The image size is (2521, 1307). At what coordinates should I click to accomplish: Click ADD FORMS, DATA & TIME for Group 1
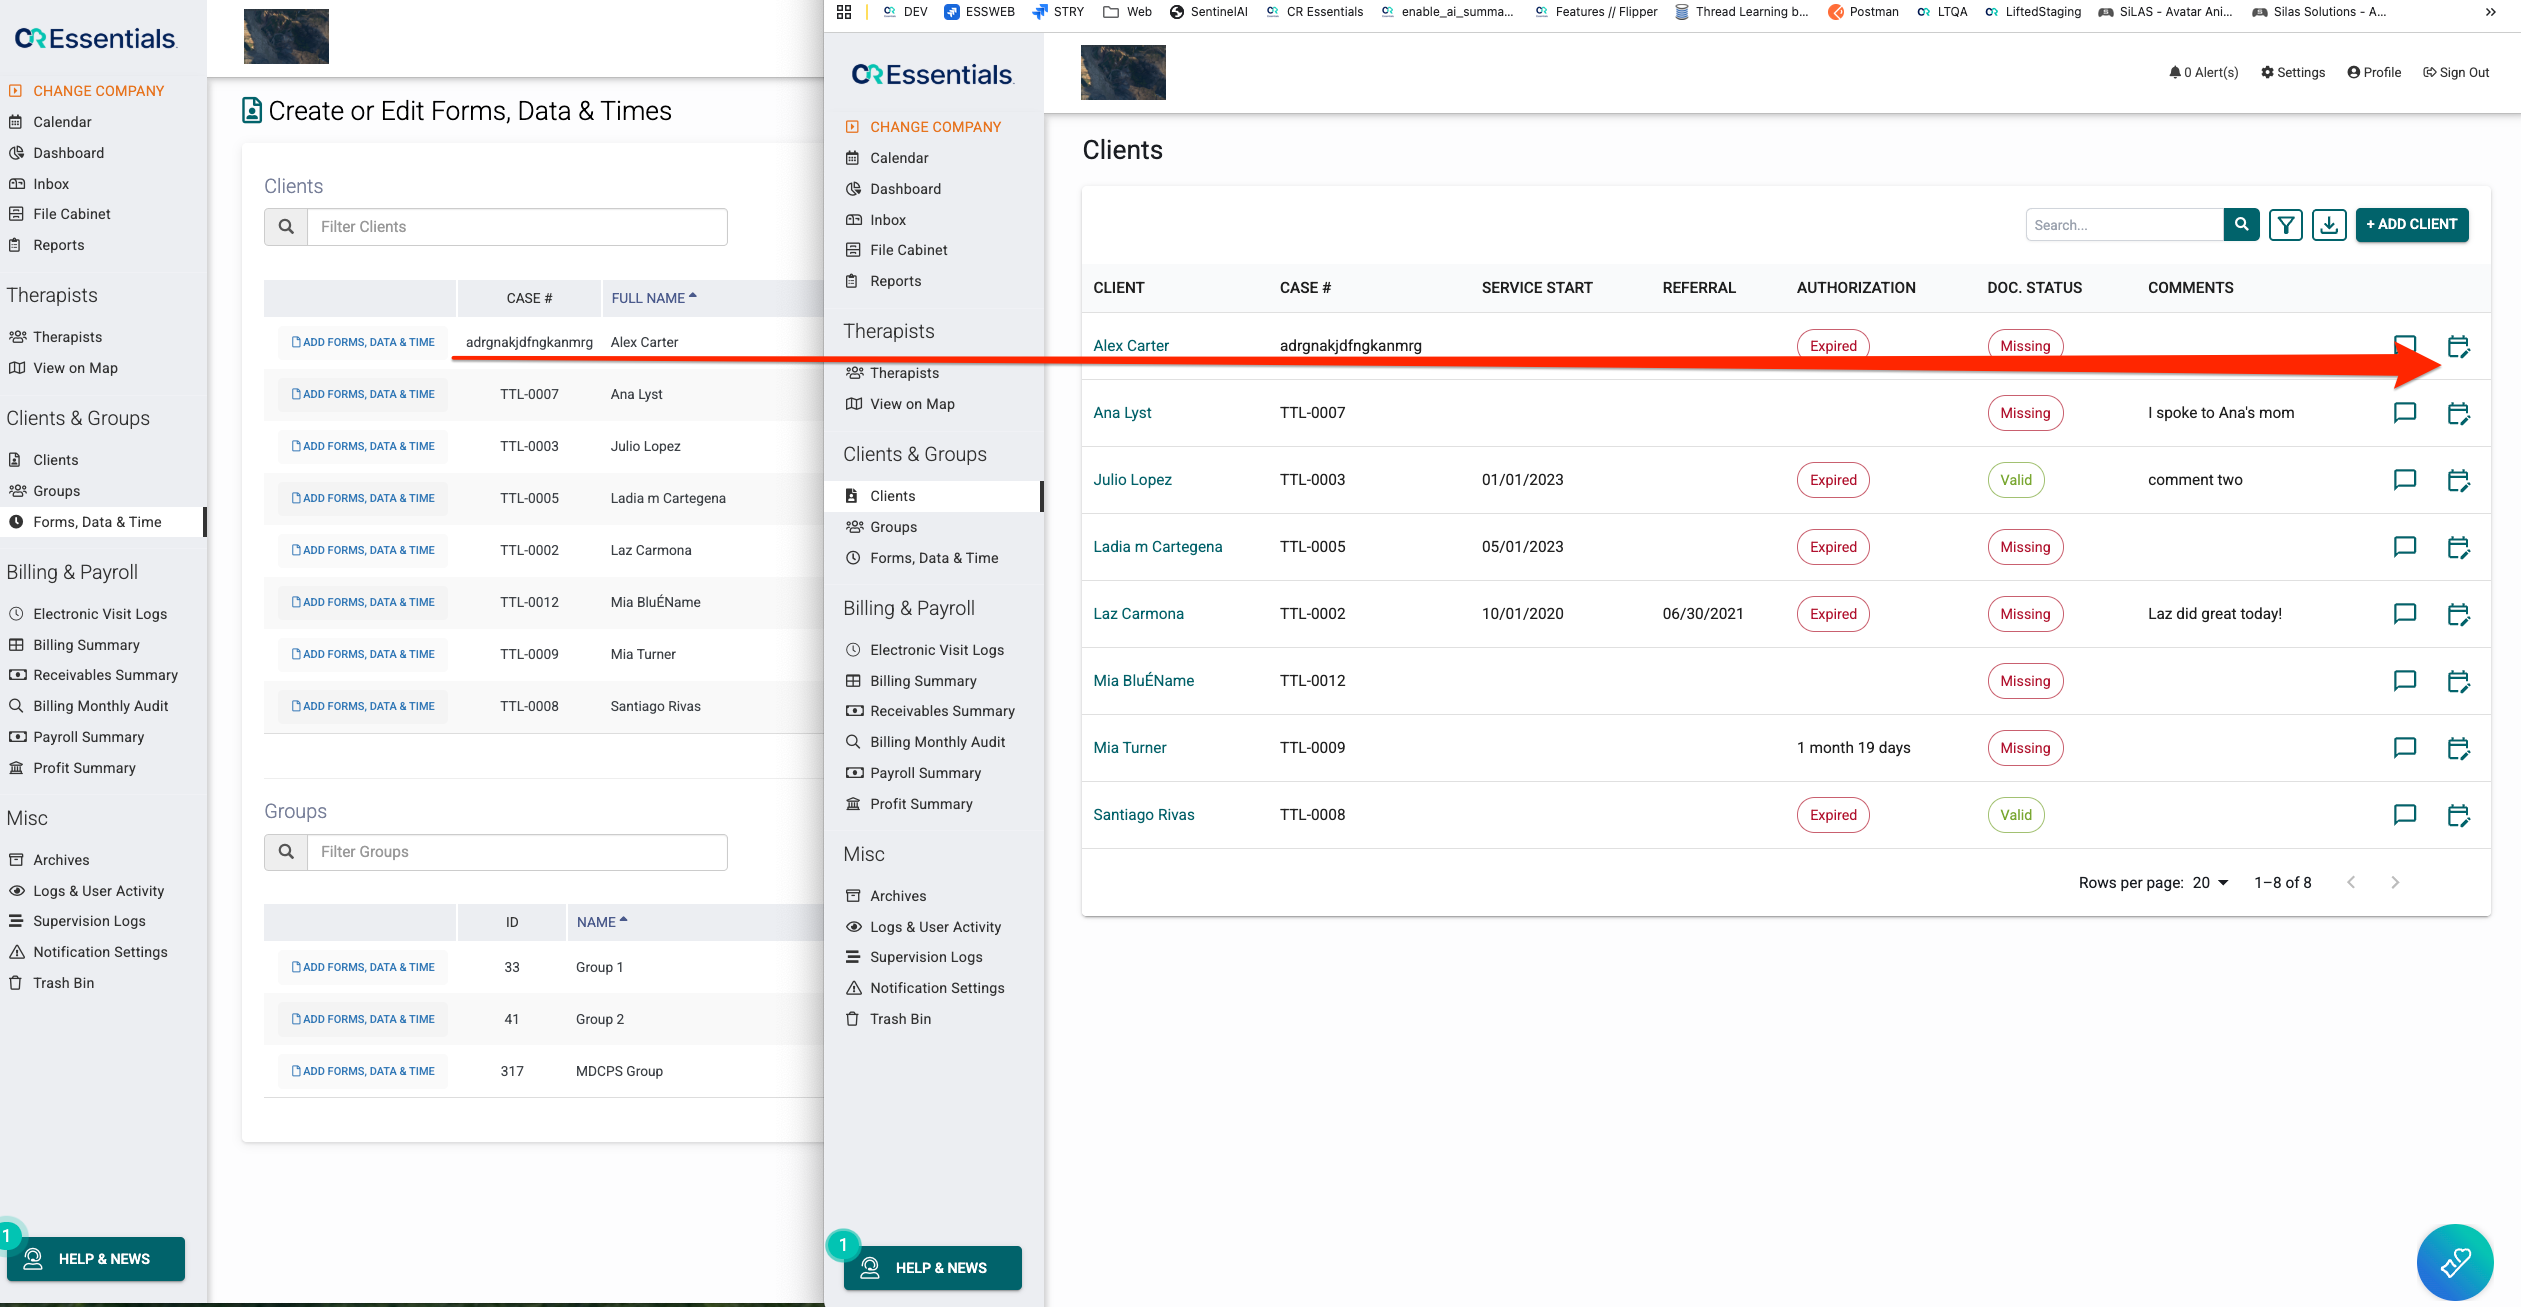point(363,967)
